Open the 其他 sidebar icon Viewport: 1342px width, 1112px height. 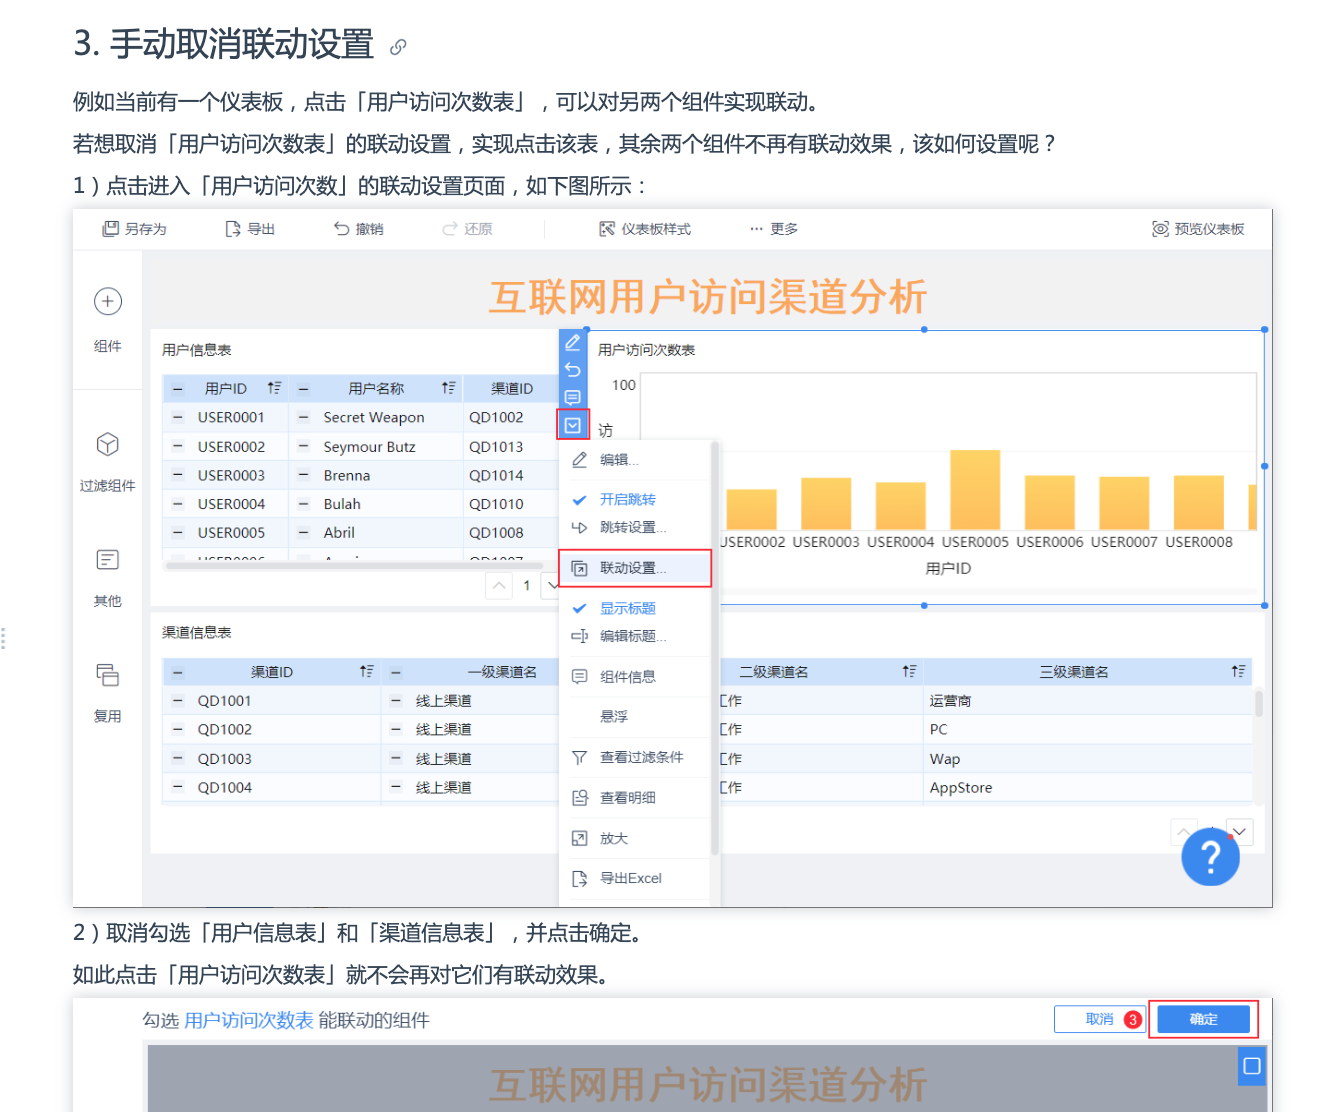click(x=108, y=559)
